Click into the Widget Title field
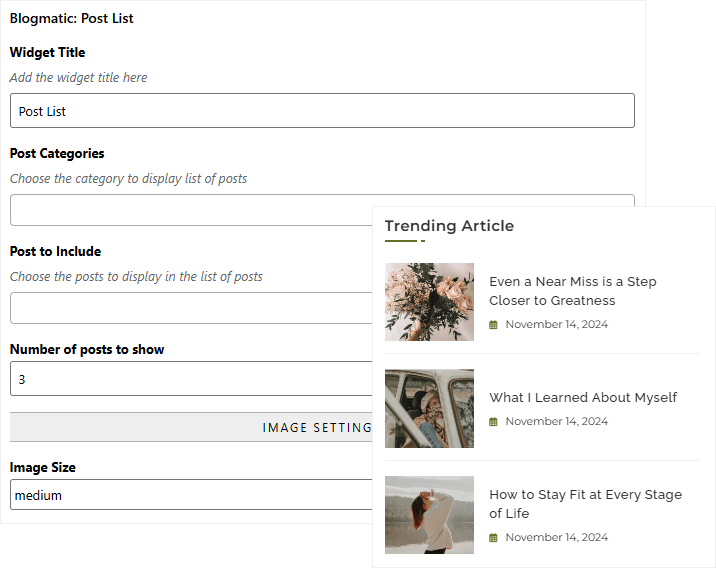Image resolution: width=716 pixels, height=568 pixels. pos(322,111)
